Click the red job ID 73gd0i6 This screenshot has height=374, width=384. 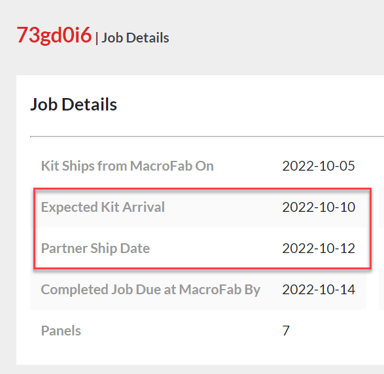[54, 35]
